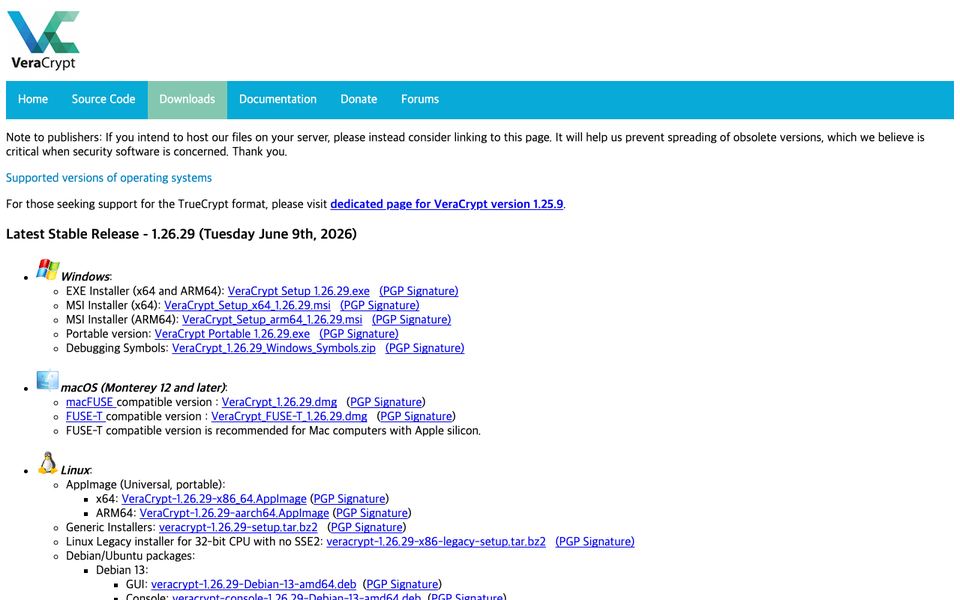This screenshot has width=960, height=600.
Task: Open the FUSE-T link
Action: (85, 416)
